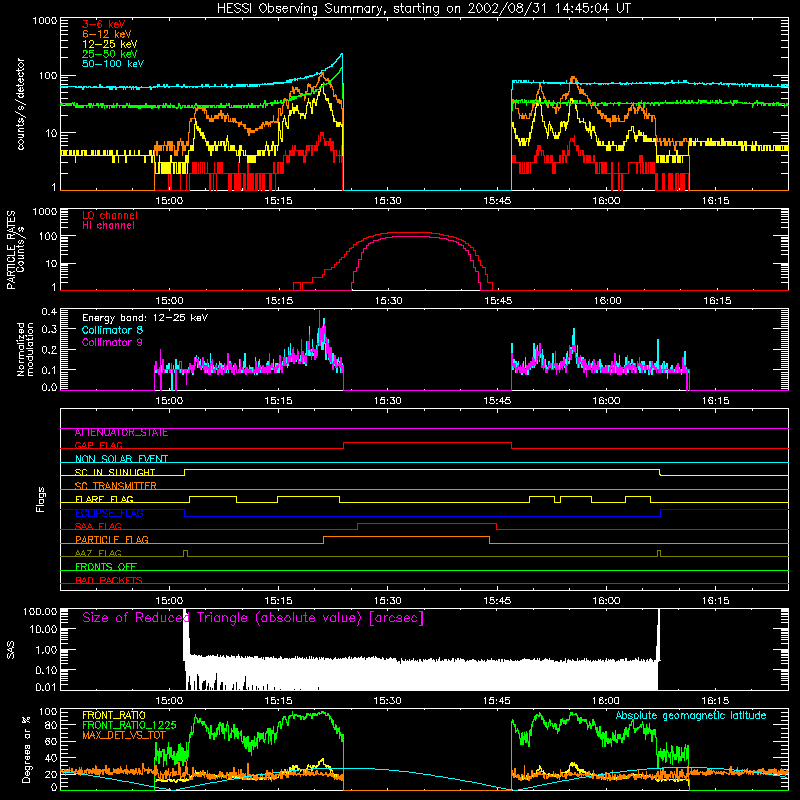The height and width of the screenshot is (800, 800).
Task: Select the MAX_DET_VS_TOT legend label
Action: [124, 735]
